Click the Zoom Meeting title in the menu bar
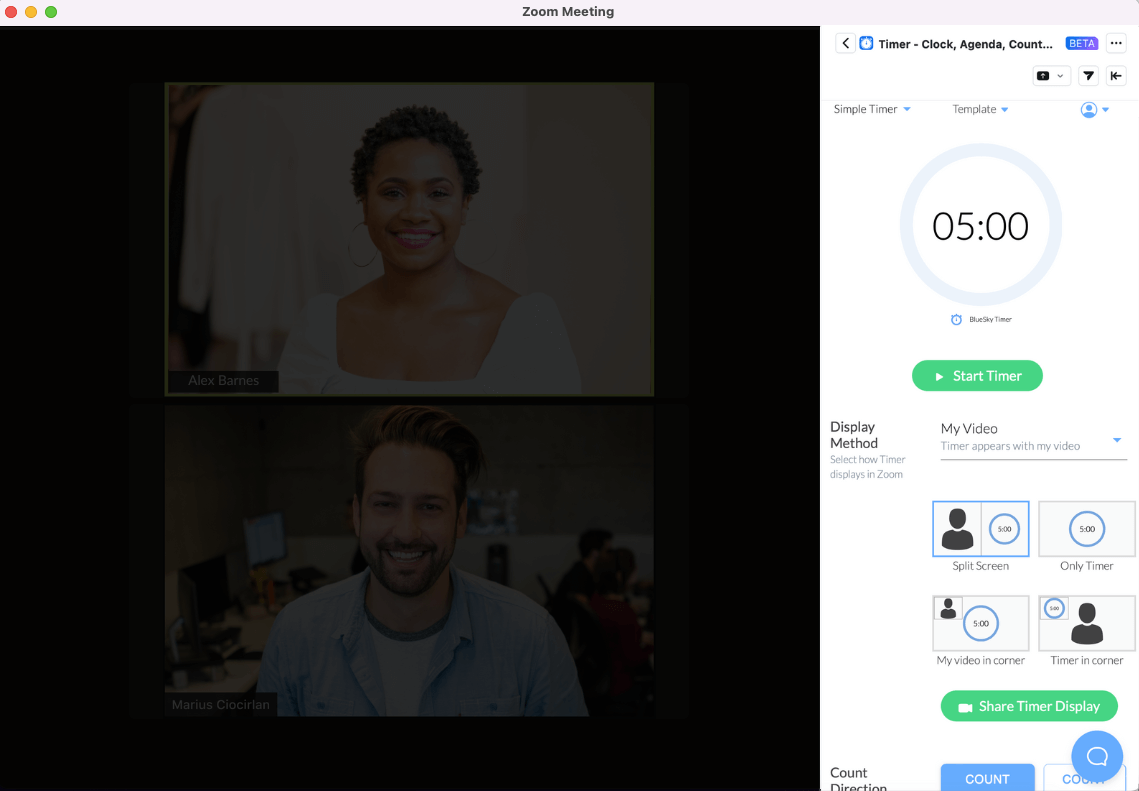 [568, 11]
